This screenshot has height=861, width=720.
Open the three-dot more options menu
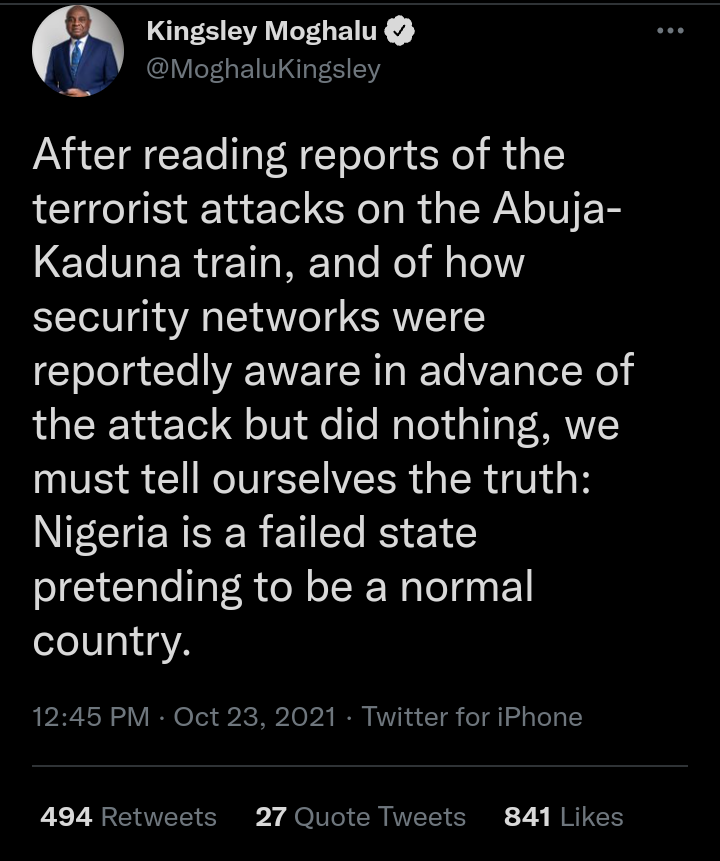click(669, 31)
